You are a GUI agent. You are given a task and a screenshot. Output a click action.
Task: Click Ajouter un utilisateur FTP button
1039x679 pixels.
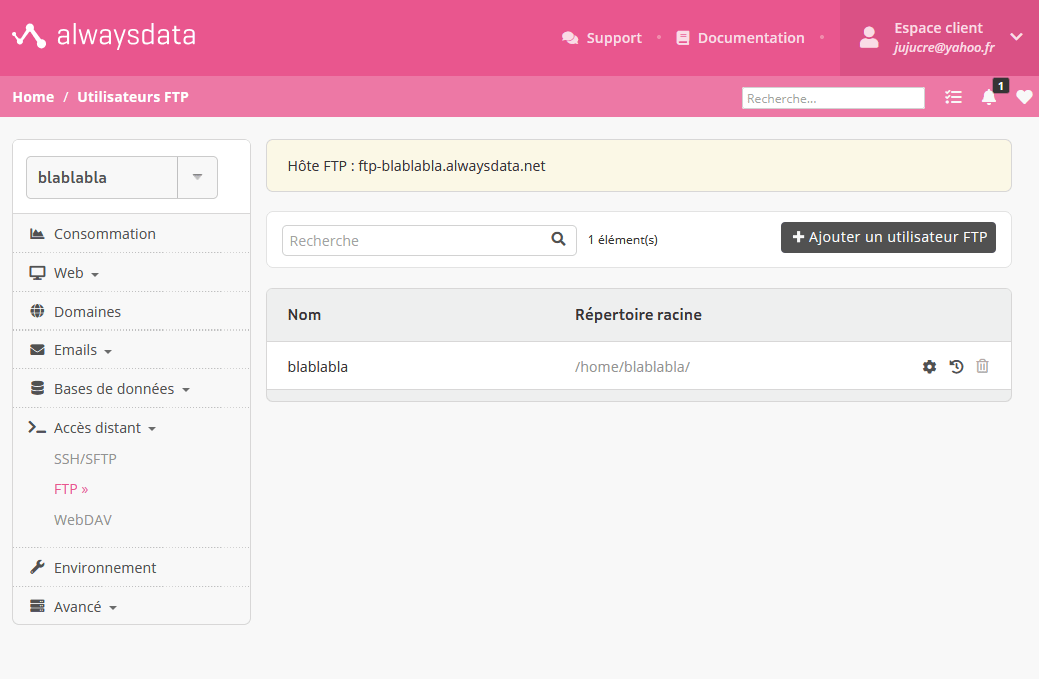(888, 237)
